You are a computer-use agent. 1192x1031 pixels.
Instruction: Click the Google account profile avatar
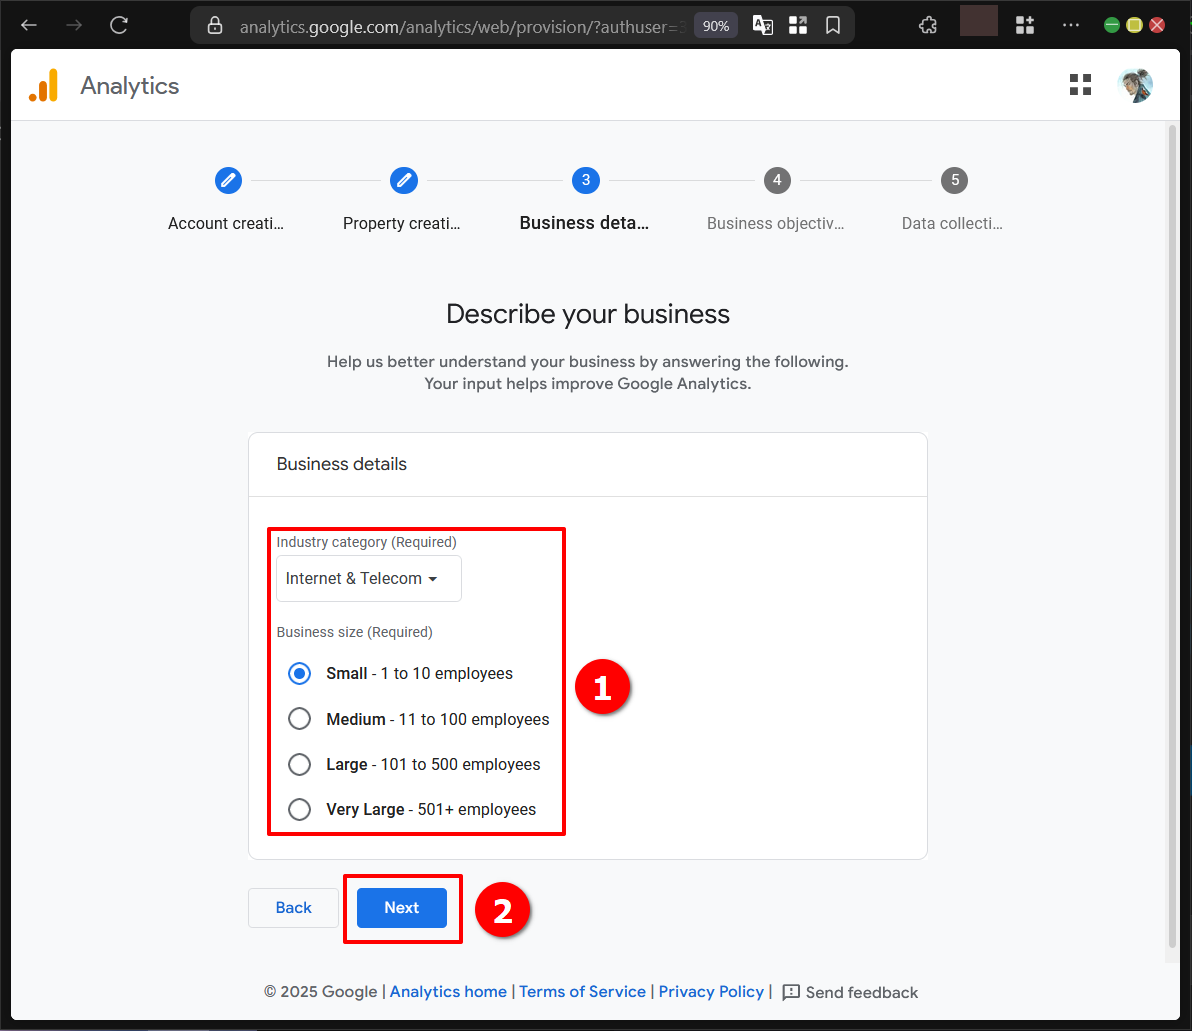(x=1135, y=85)
